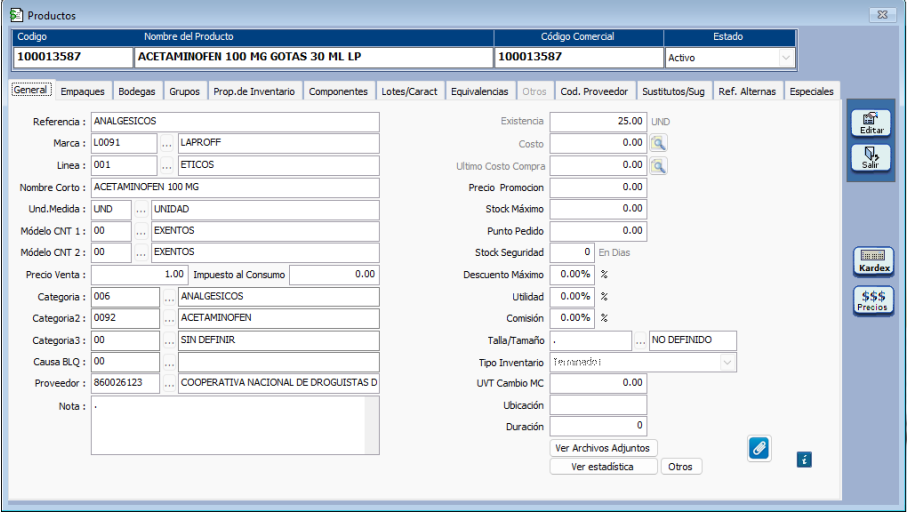Open the Lotes/Caract tab
909x515 pixels.
click(x=409, y=91)
